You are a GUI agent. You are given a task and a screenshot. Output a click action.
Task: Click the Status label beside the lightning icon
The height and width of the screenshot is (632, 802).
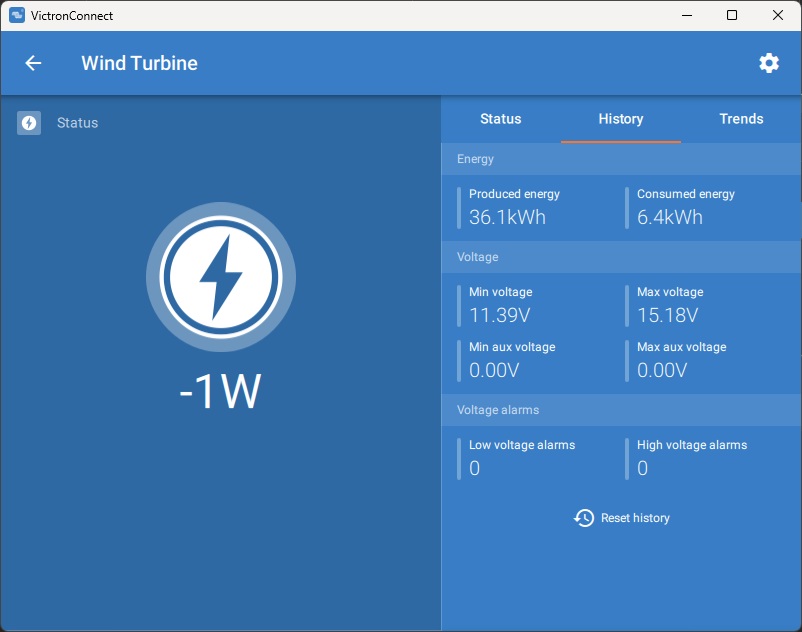(x=77, y=123)
